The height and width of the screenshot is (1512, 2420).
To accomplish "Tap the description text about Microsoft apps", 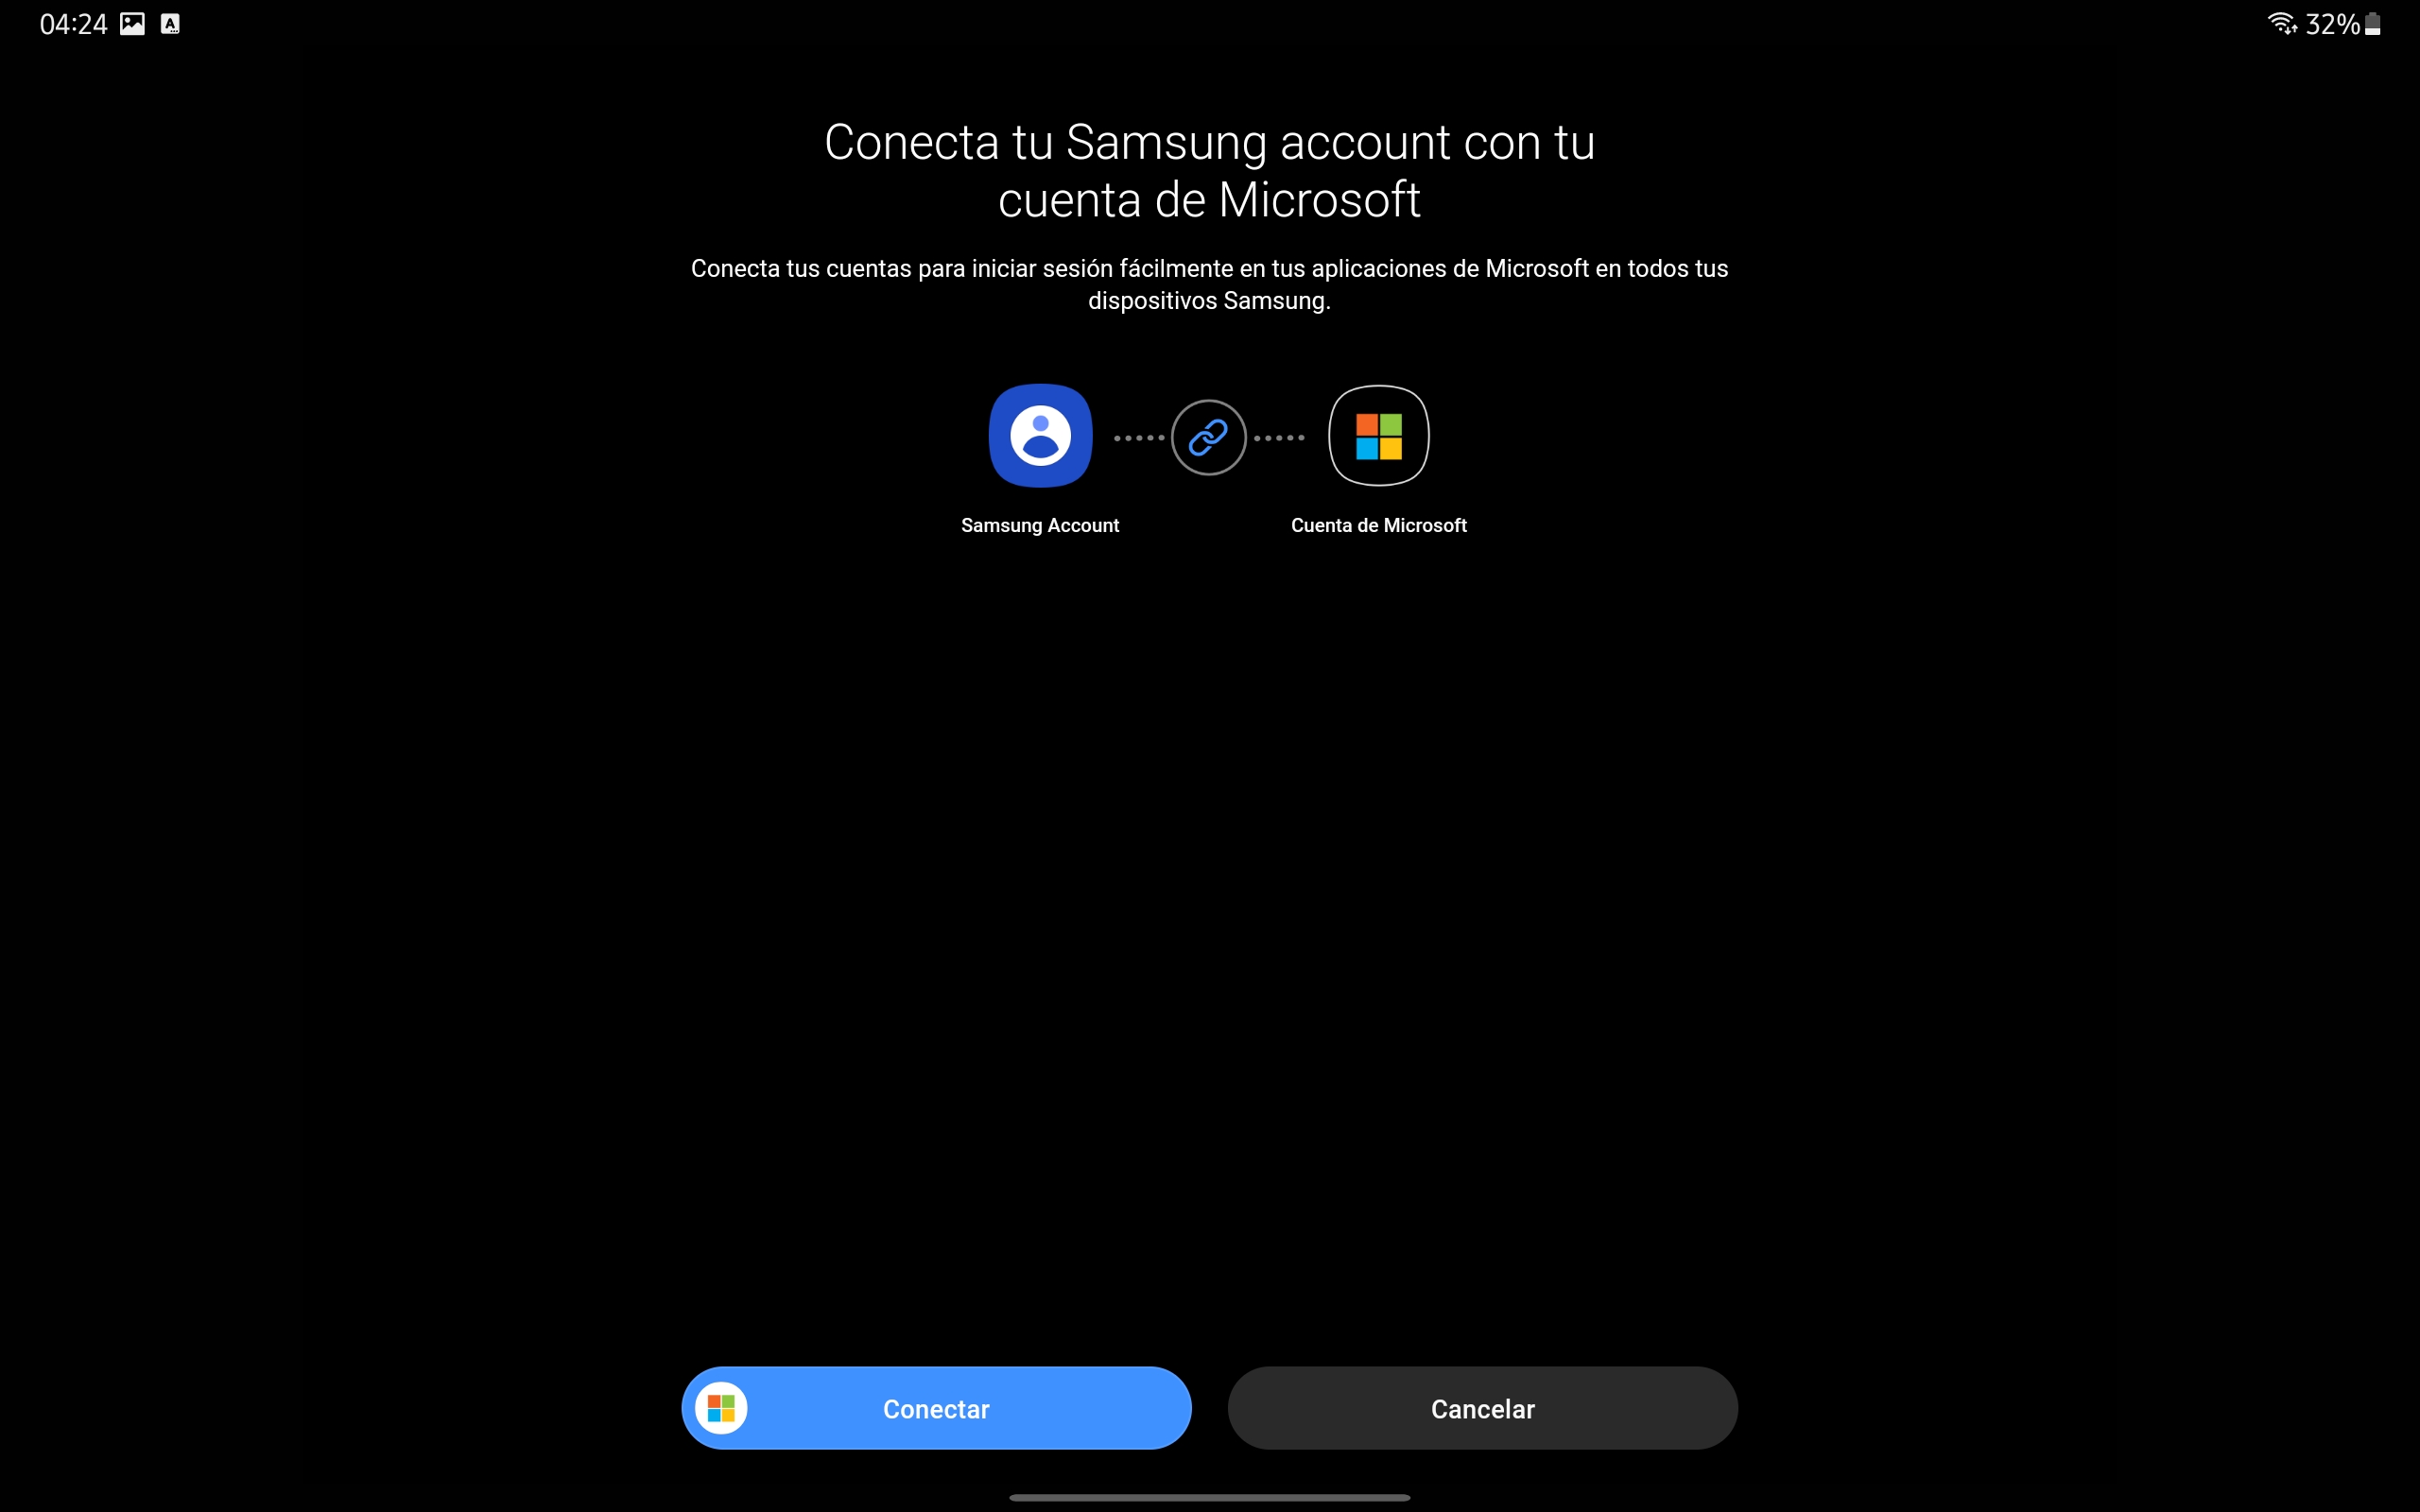I will (1209, 284).
